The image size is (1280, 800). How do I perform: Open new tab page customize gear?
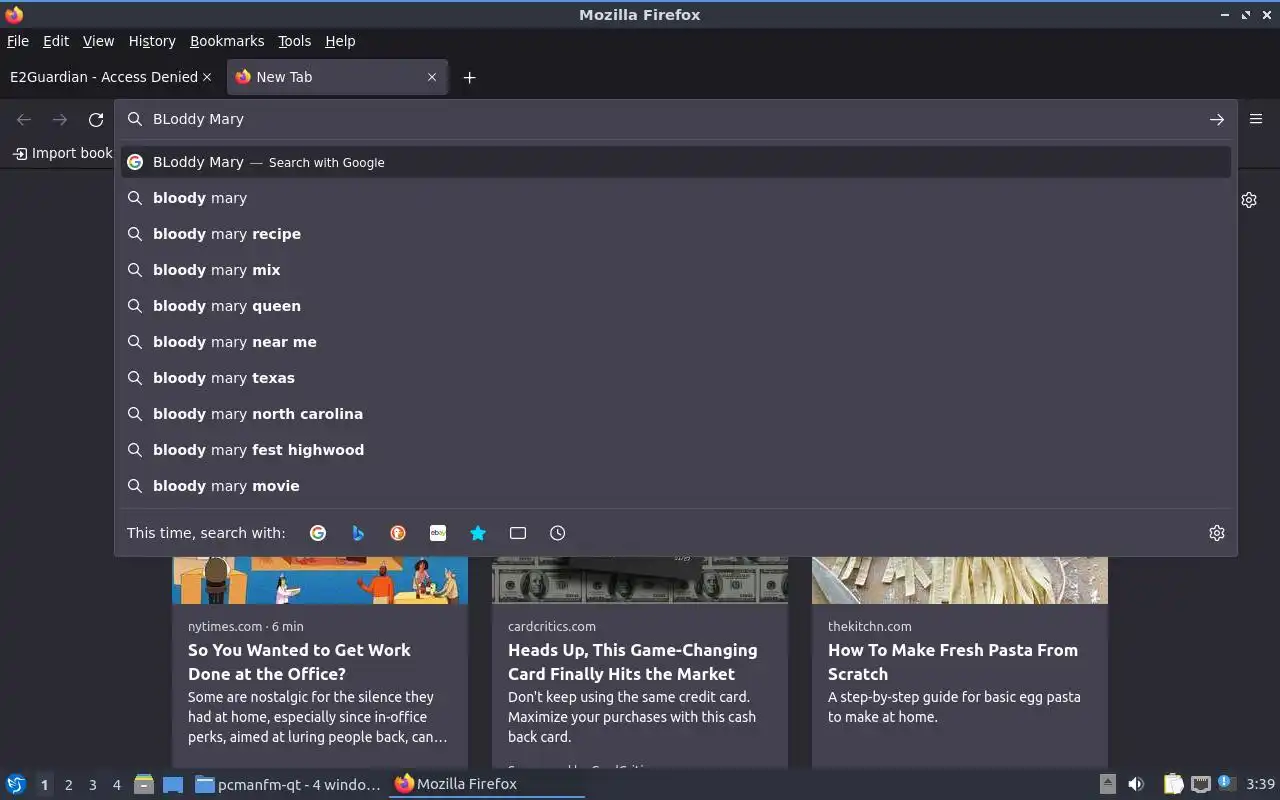click(1249, 200)
